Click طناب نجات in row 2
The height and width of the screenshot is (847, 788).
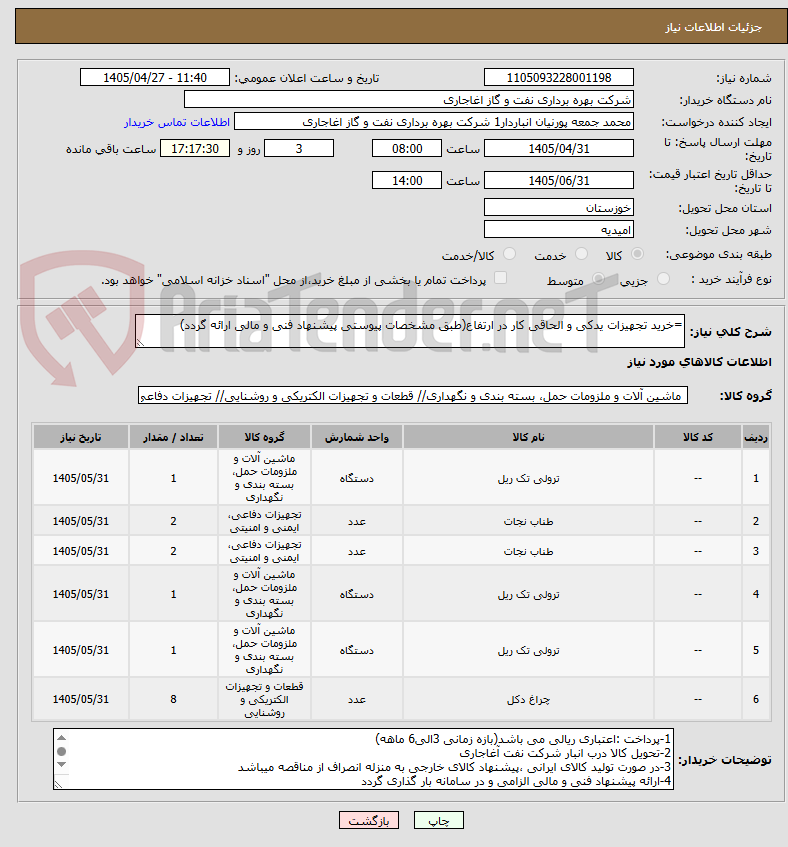(528, 521)
